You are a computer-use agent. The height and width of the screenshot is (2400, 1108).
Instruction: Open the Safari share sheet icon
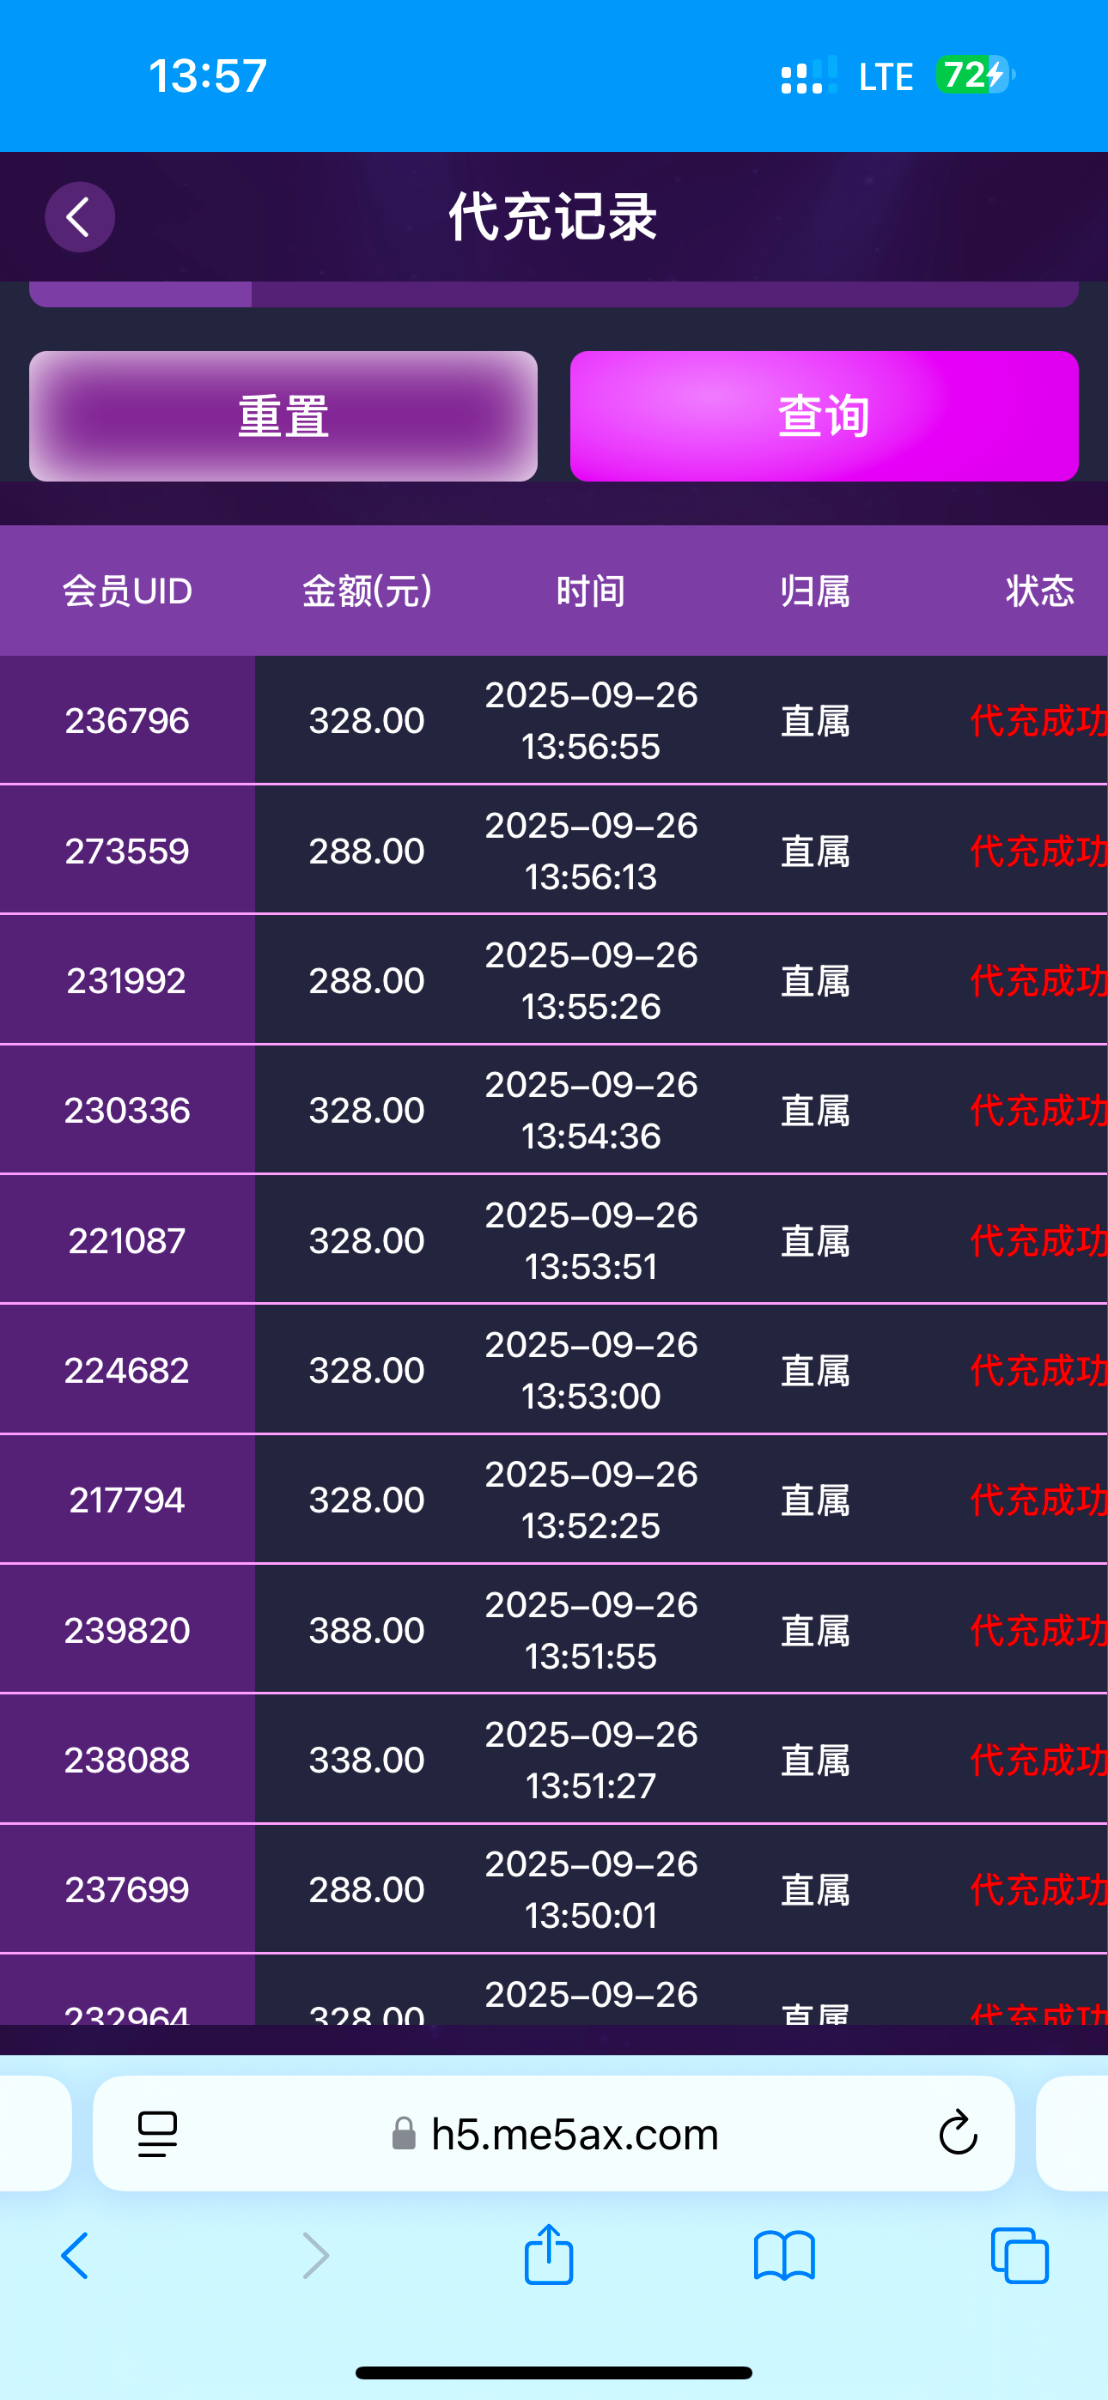pos(549,2255)
